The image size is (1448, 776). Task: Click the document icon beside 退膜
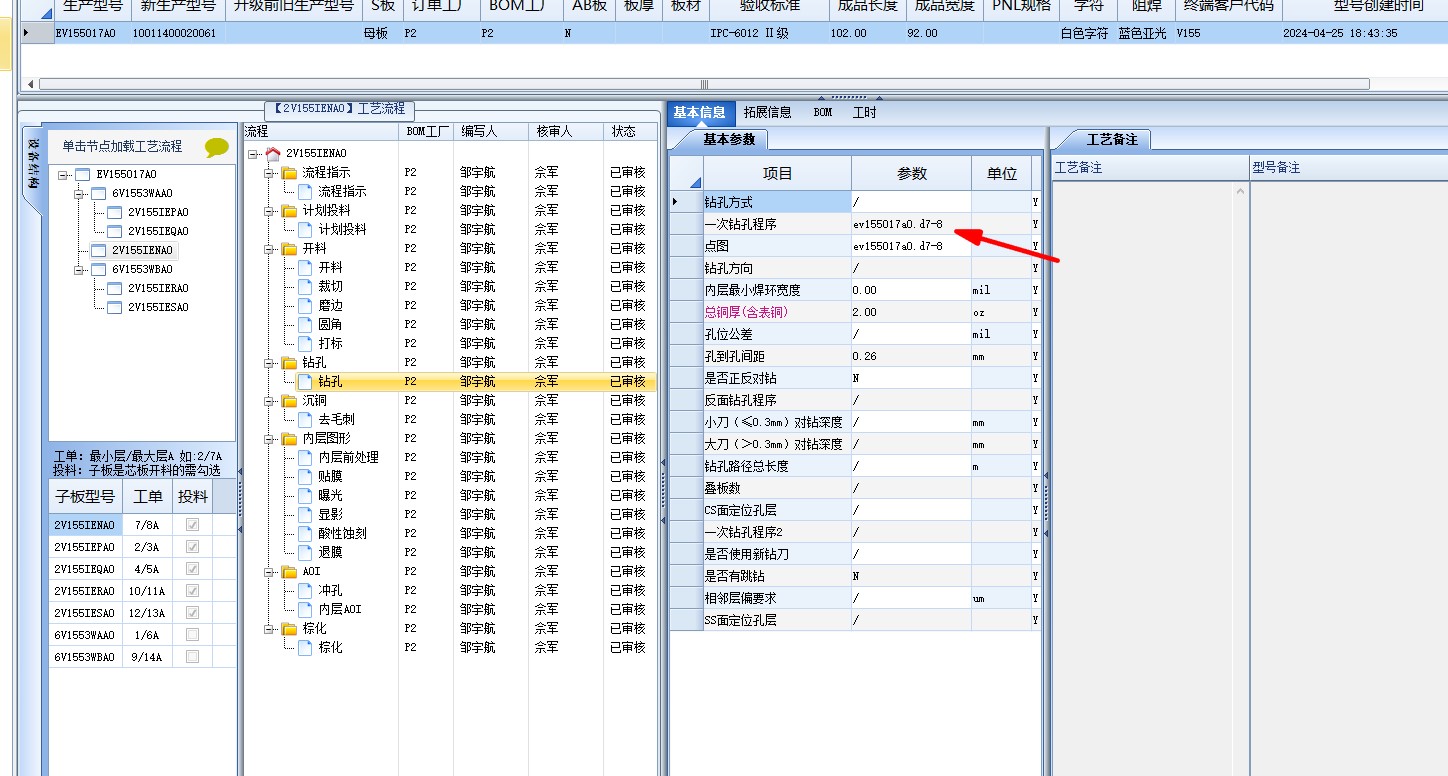point(305,552)
